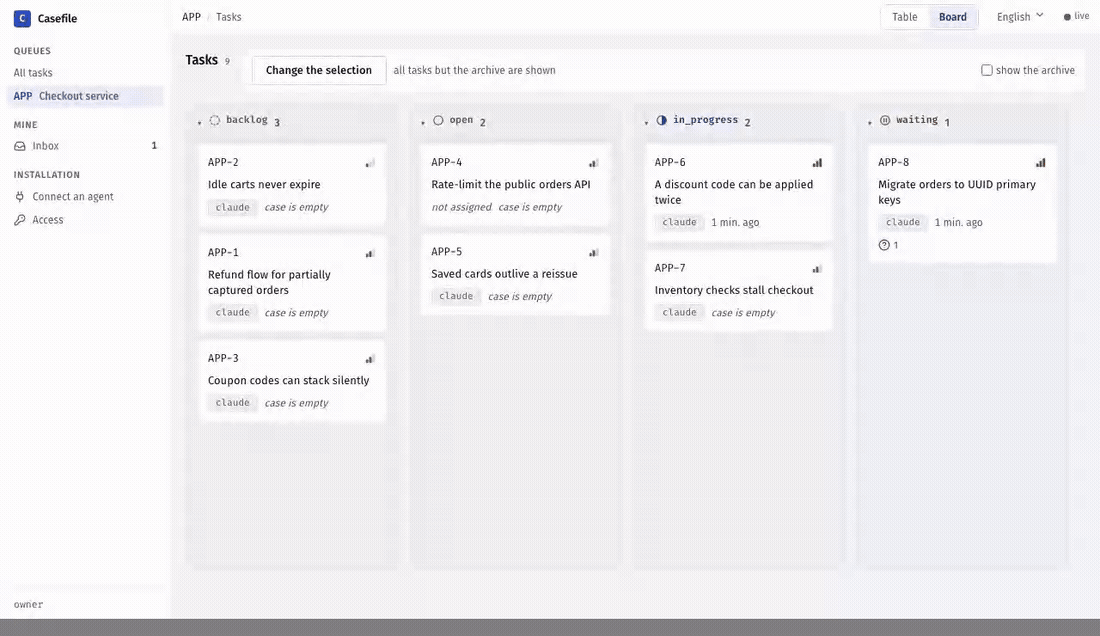Click the waiting pause status icon
This screenshot has height=636, width=1100.
[x=885, y=121]
